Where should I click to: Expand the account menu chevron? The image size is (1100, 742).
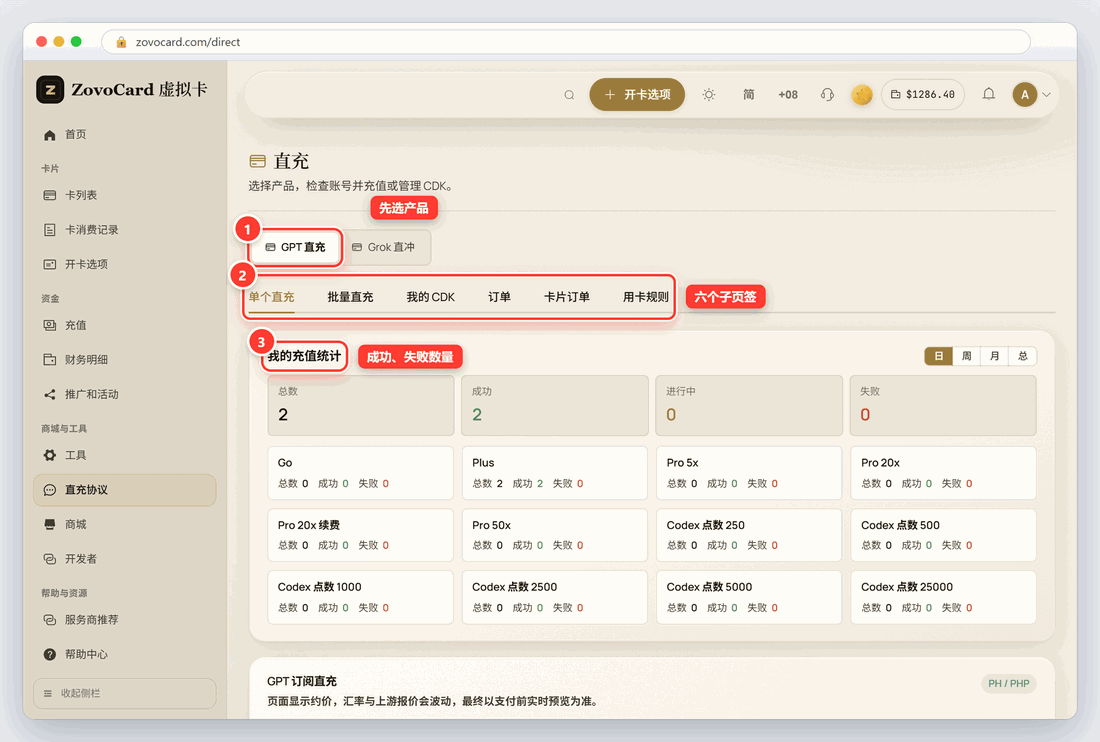click(x=1046, y=95)
